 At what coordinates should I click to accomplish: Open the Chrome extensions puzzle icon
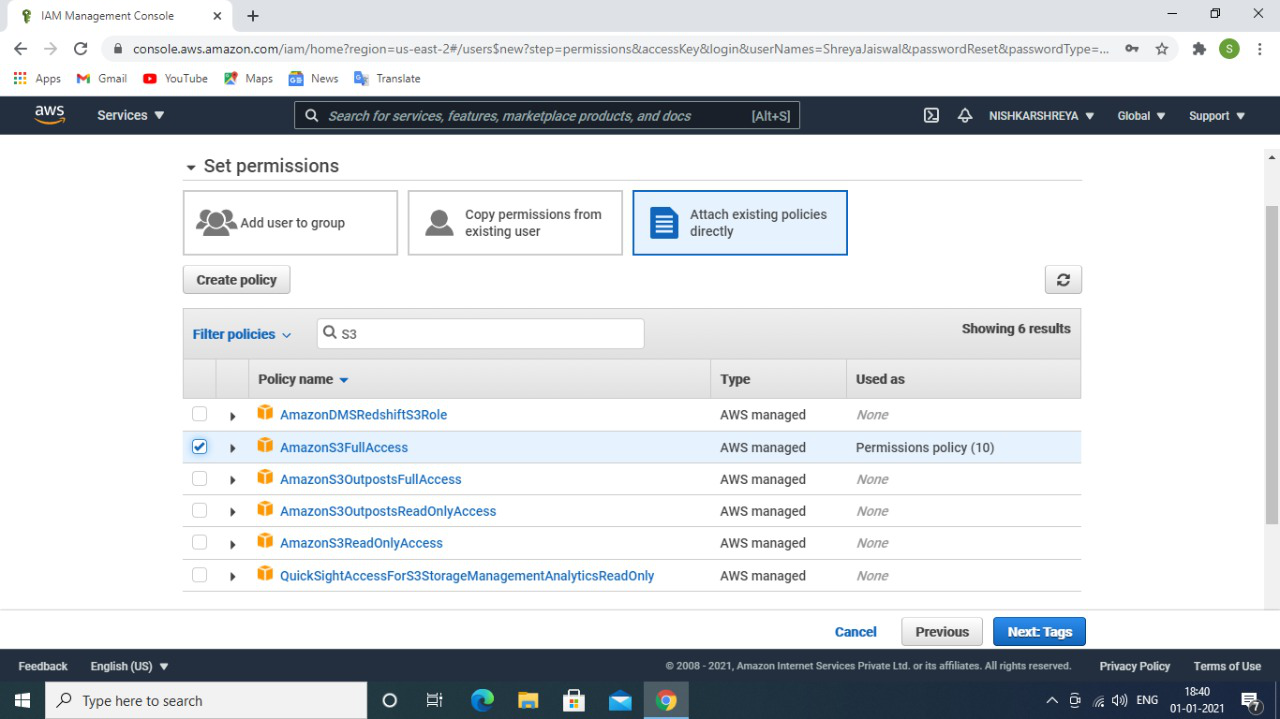1199,49
